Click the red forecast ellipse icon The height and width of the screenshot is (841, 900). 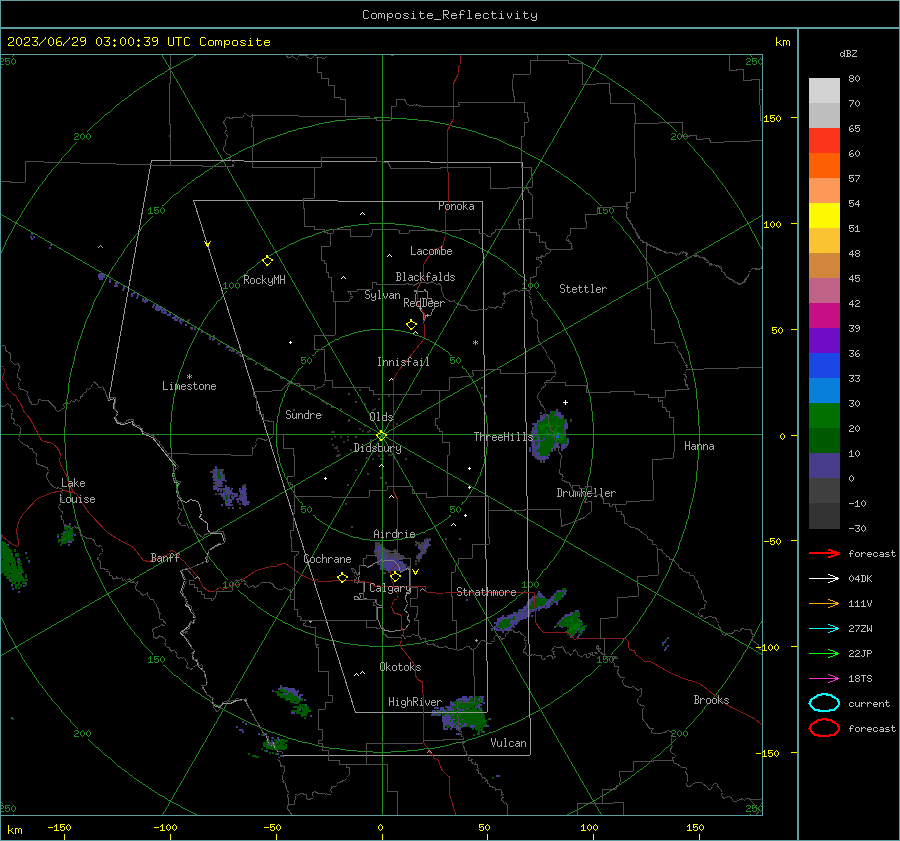[x=824, y=728]
